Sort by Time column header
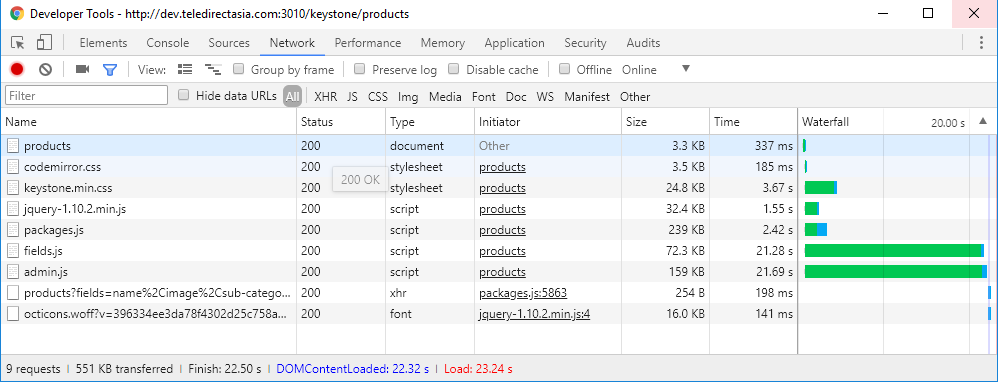The image size is (998, 382). [754, 122]
